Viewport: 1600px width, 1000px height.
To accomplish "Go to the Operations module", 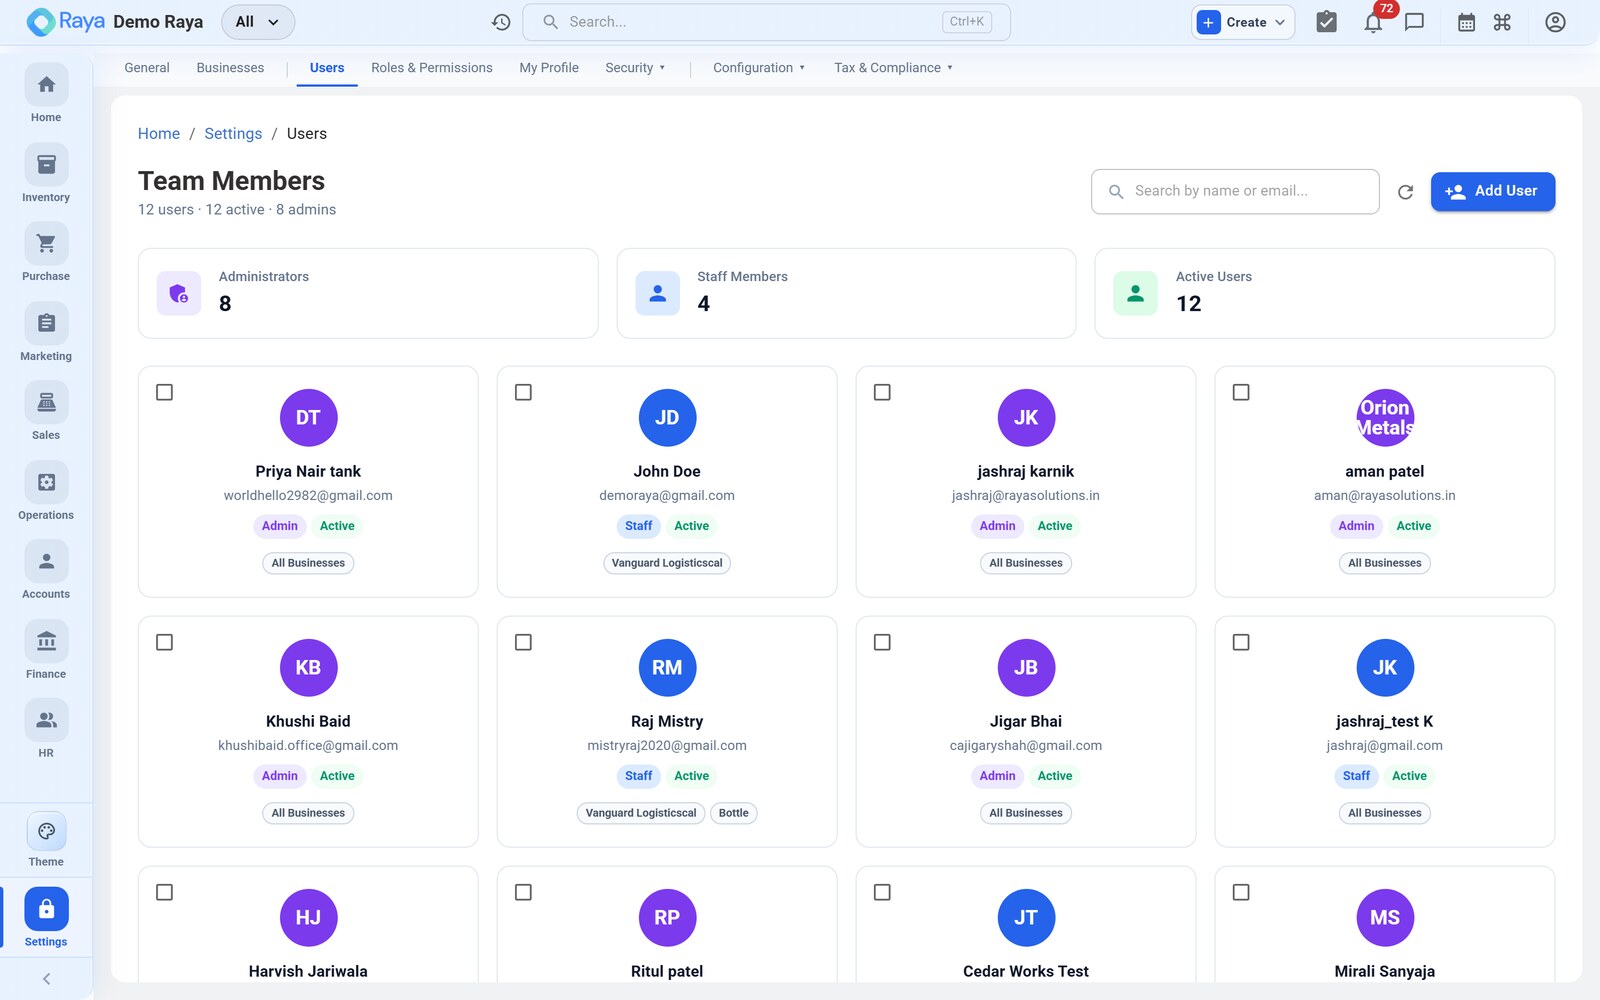I will click(46, 492).
